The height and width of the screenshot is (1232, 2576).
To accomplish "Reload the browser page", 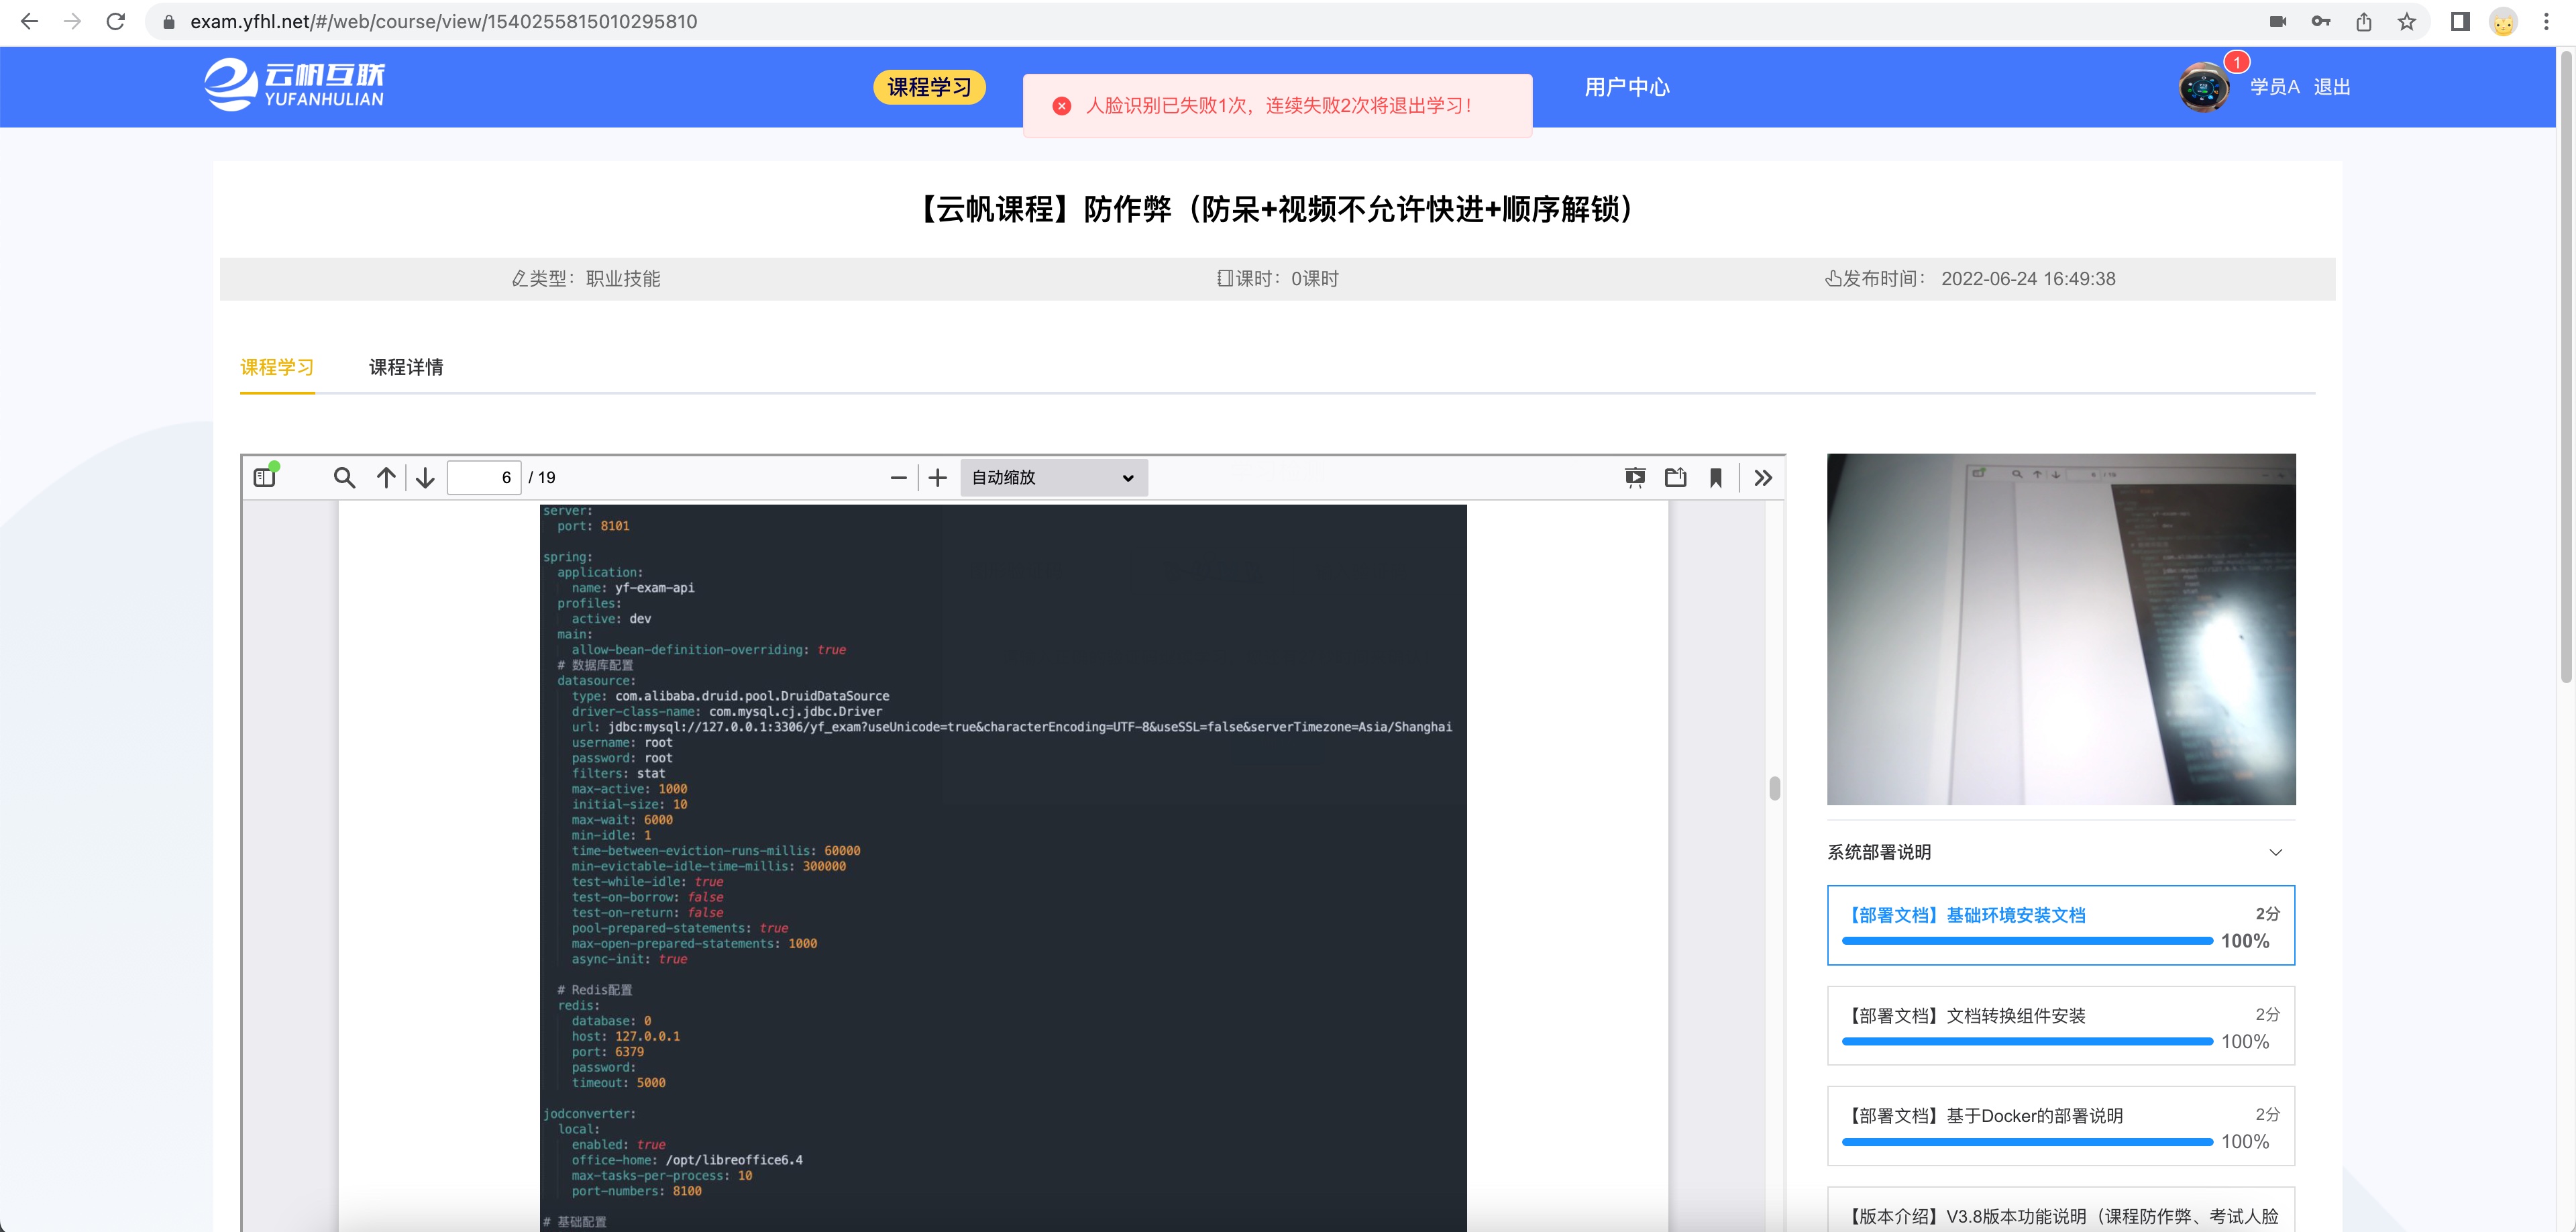I will 116,21.
